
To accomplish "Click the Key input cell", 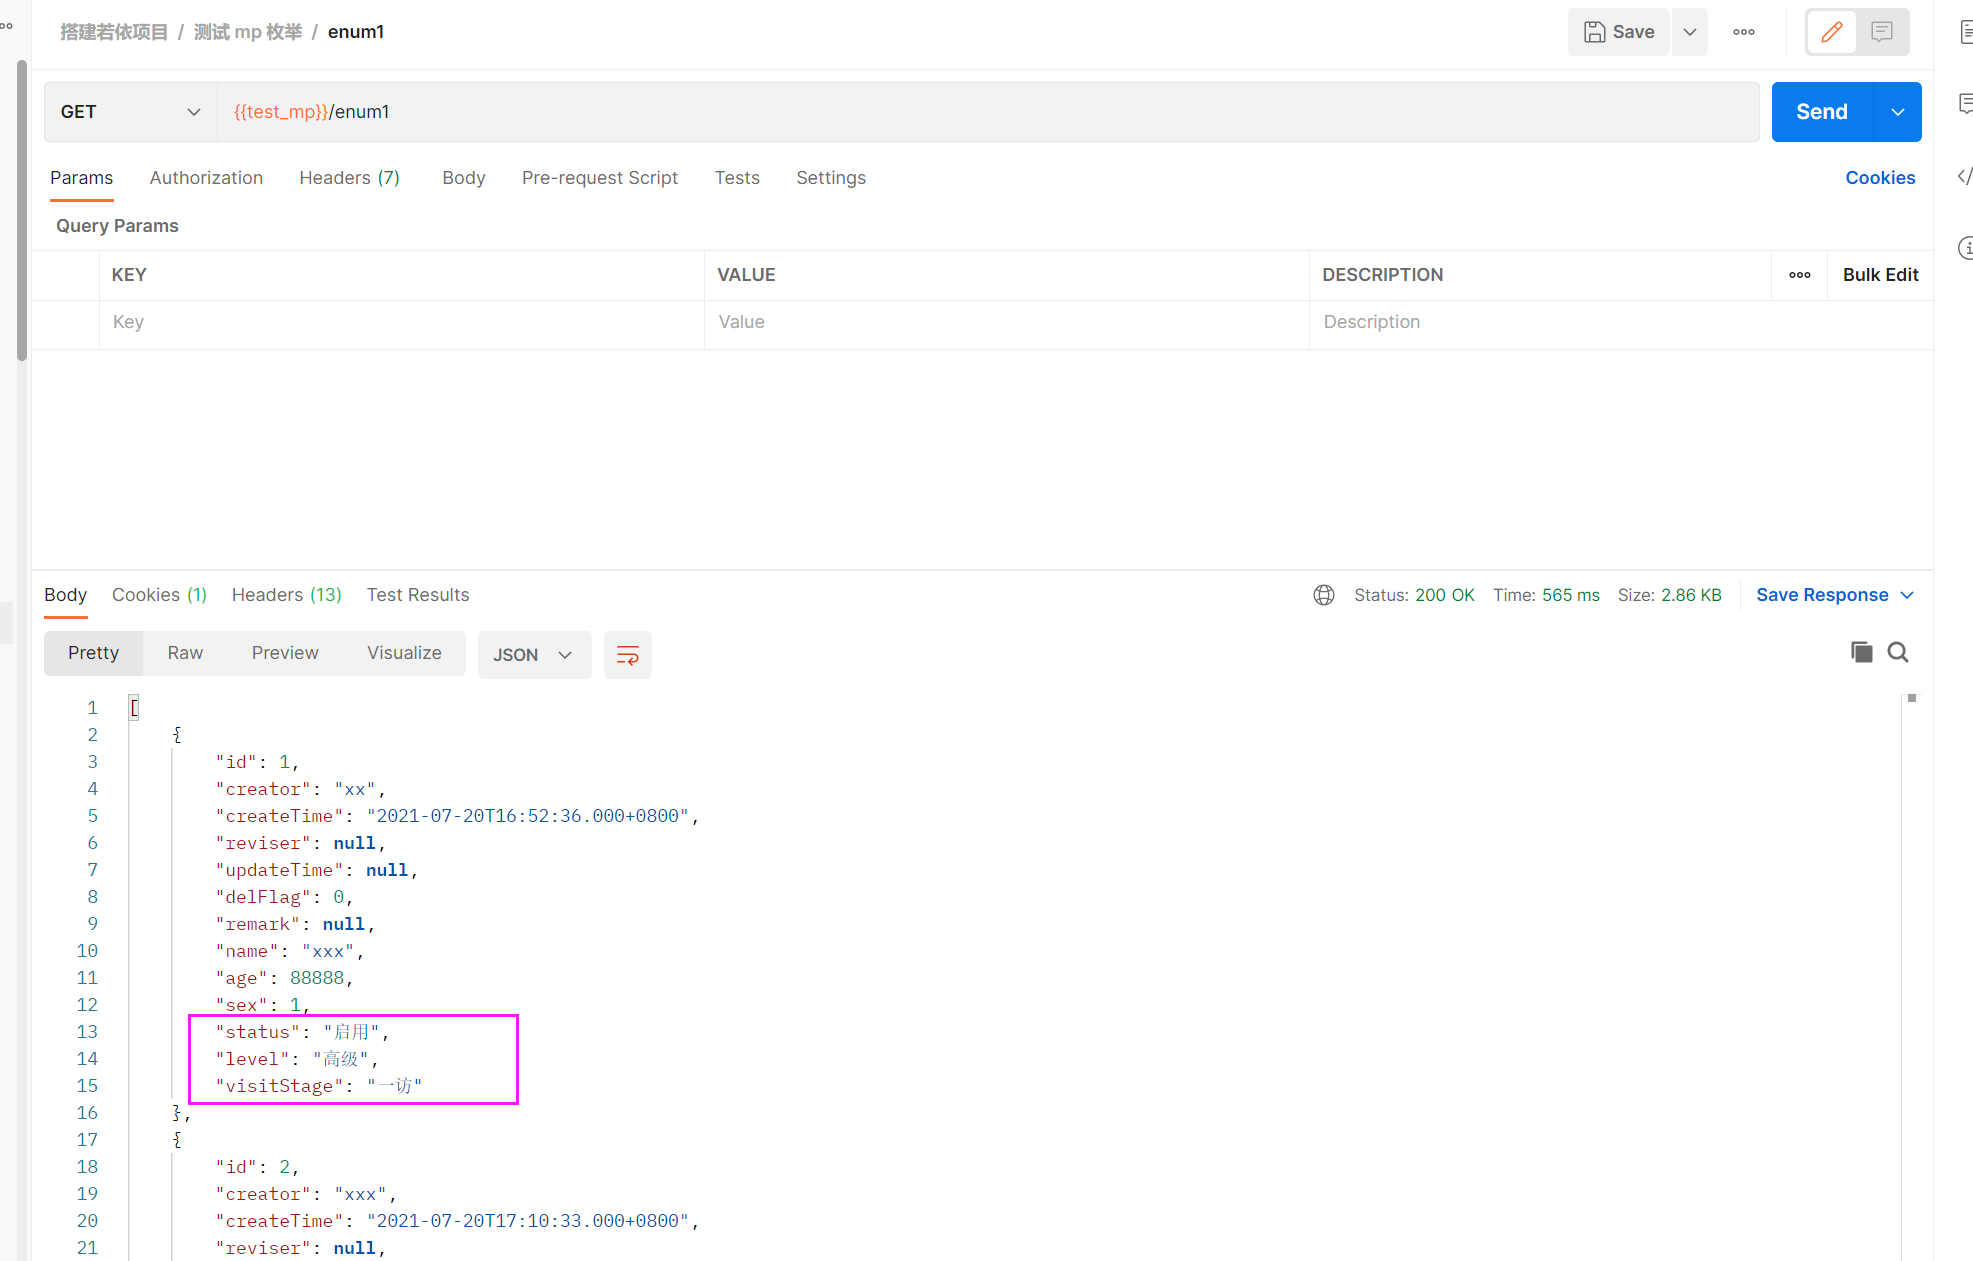I will [x=402, y=322].
